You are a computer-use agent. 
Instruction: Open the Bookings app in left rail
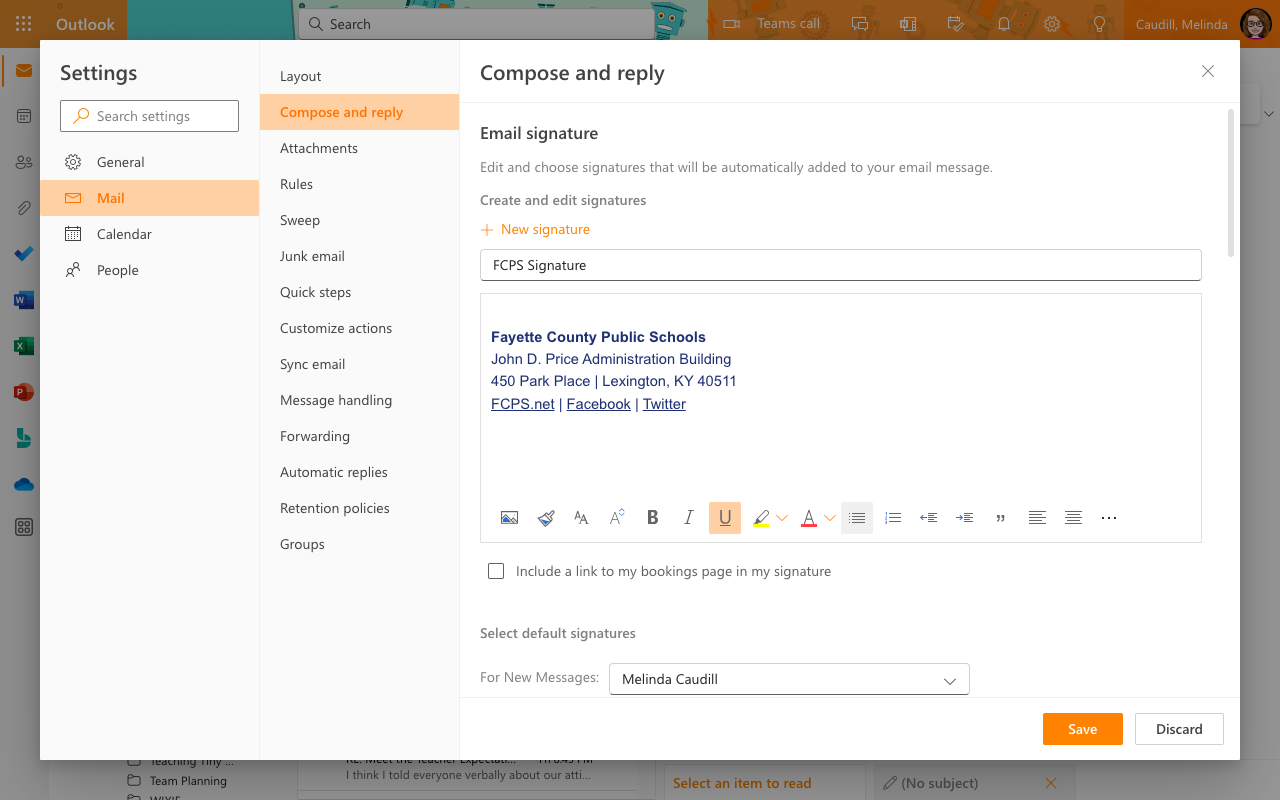24,438
